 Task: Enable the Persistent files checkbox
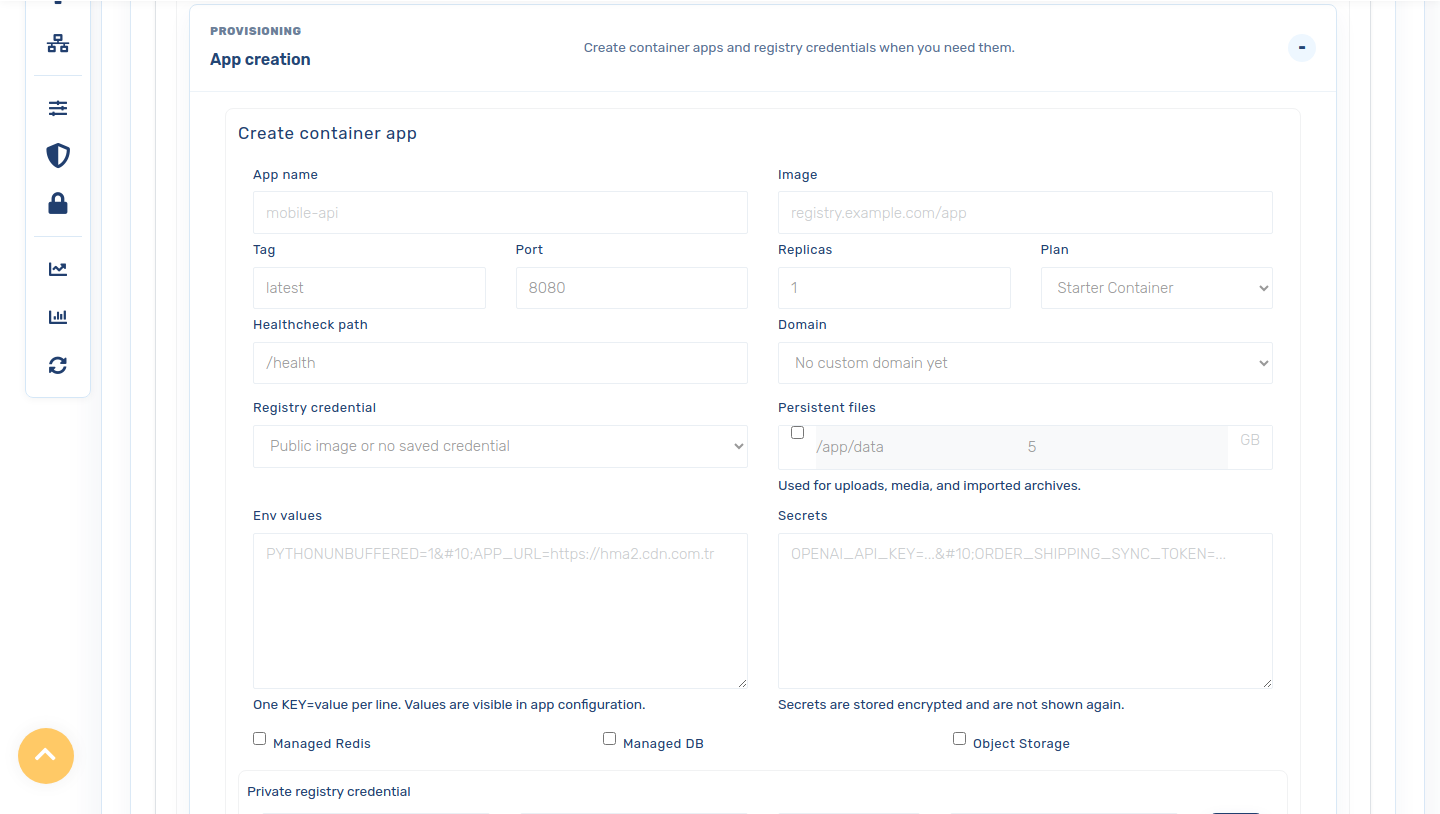[797, 433]
